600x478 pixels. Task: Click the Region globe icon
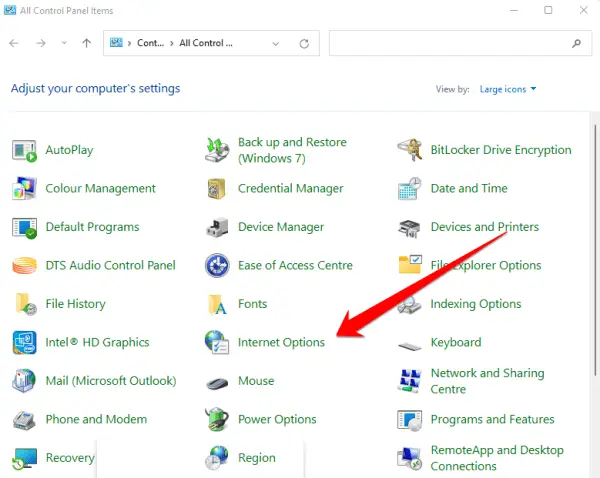(217, 458)
